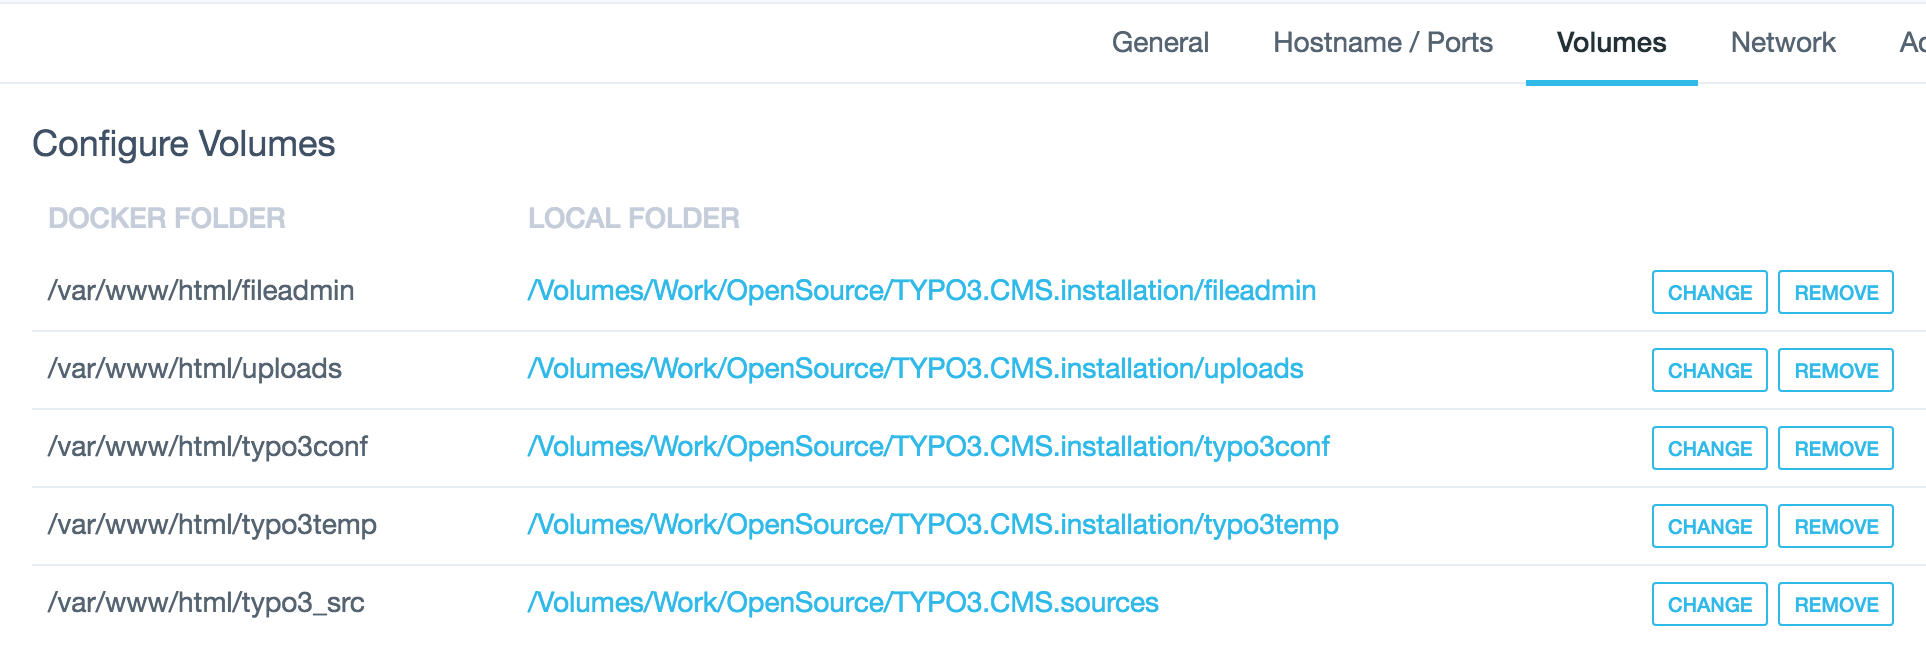The width and height of the screenshot is (1926, 672).
Task: Select the /var/www/html/uploads docker path
Action: [194, 368]
